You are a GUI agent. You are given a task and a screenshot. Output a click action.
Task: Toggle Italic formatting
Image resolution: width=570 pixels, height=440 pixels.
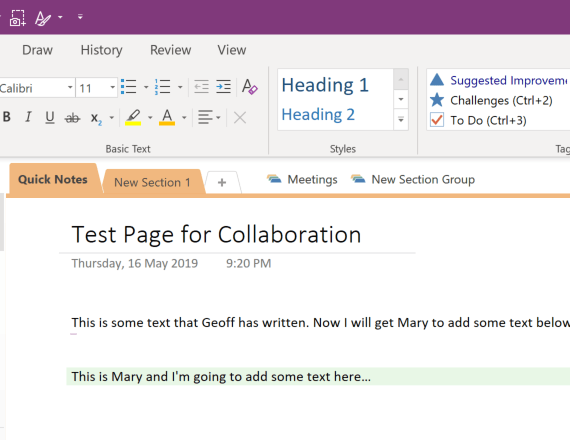click(x=28, y=117)
